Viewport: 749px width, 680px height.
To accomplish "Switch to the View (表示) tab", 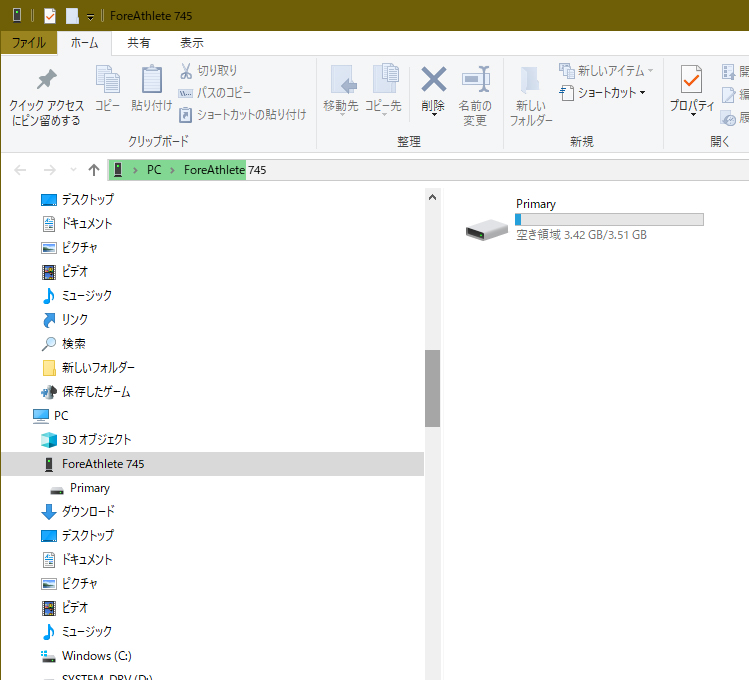I will pos(192,43).
